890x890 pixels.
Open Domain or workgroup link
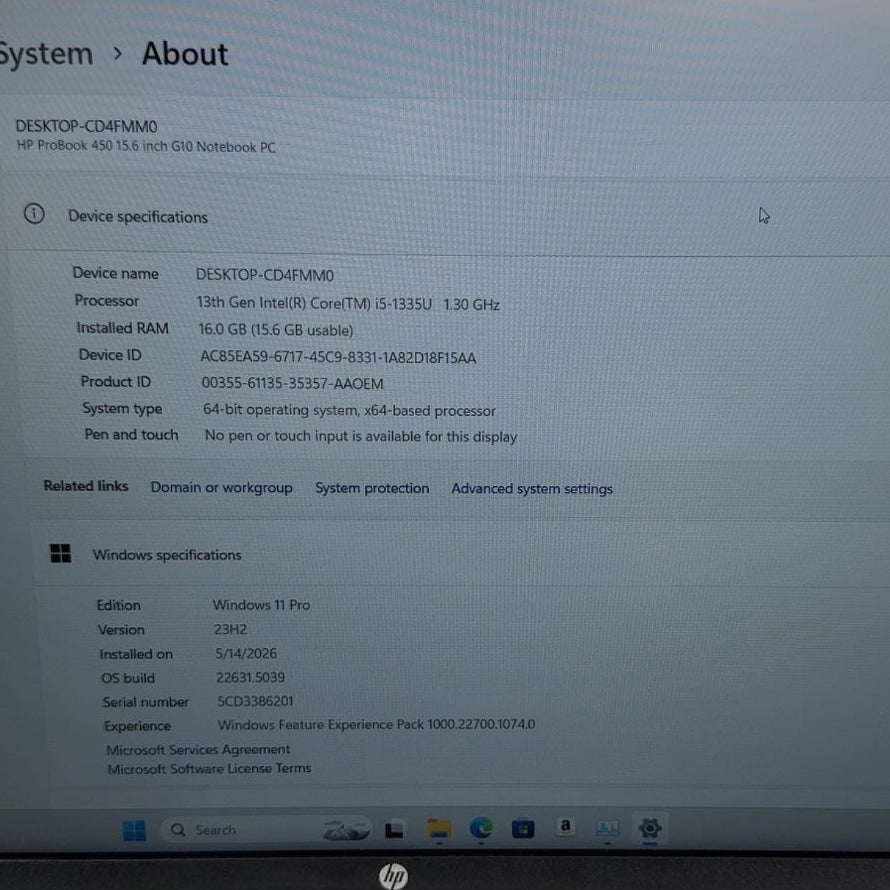coord(222,488)
